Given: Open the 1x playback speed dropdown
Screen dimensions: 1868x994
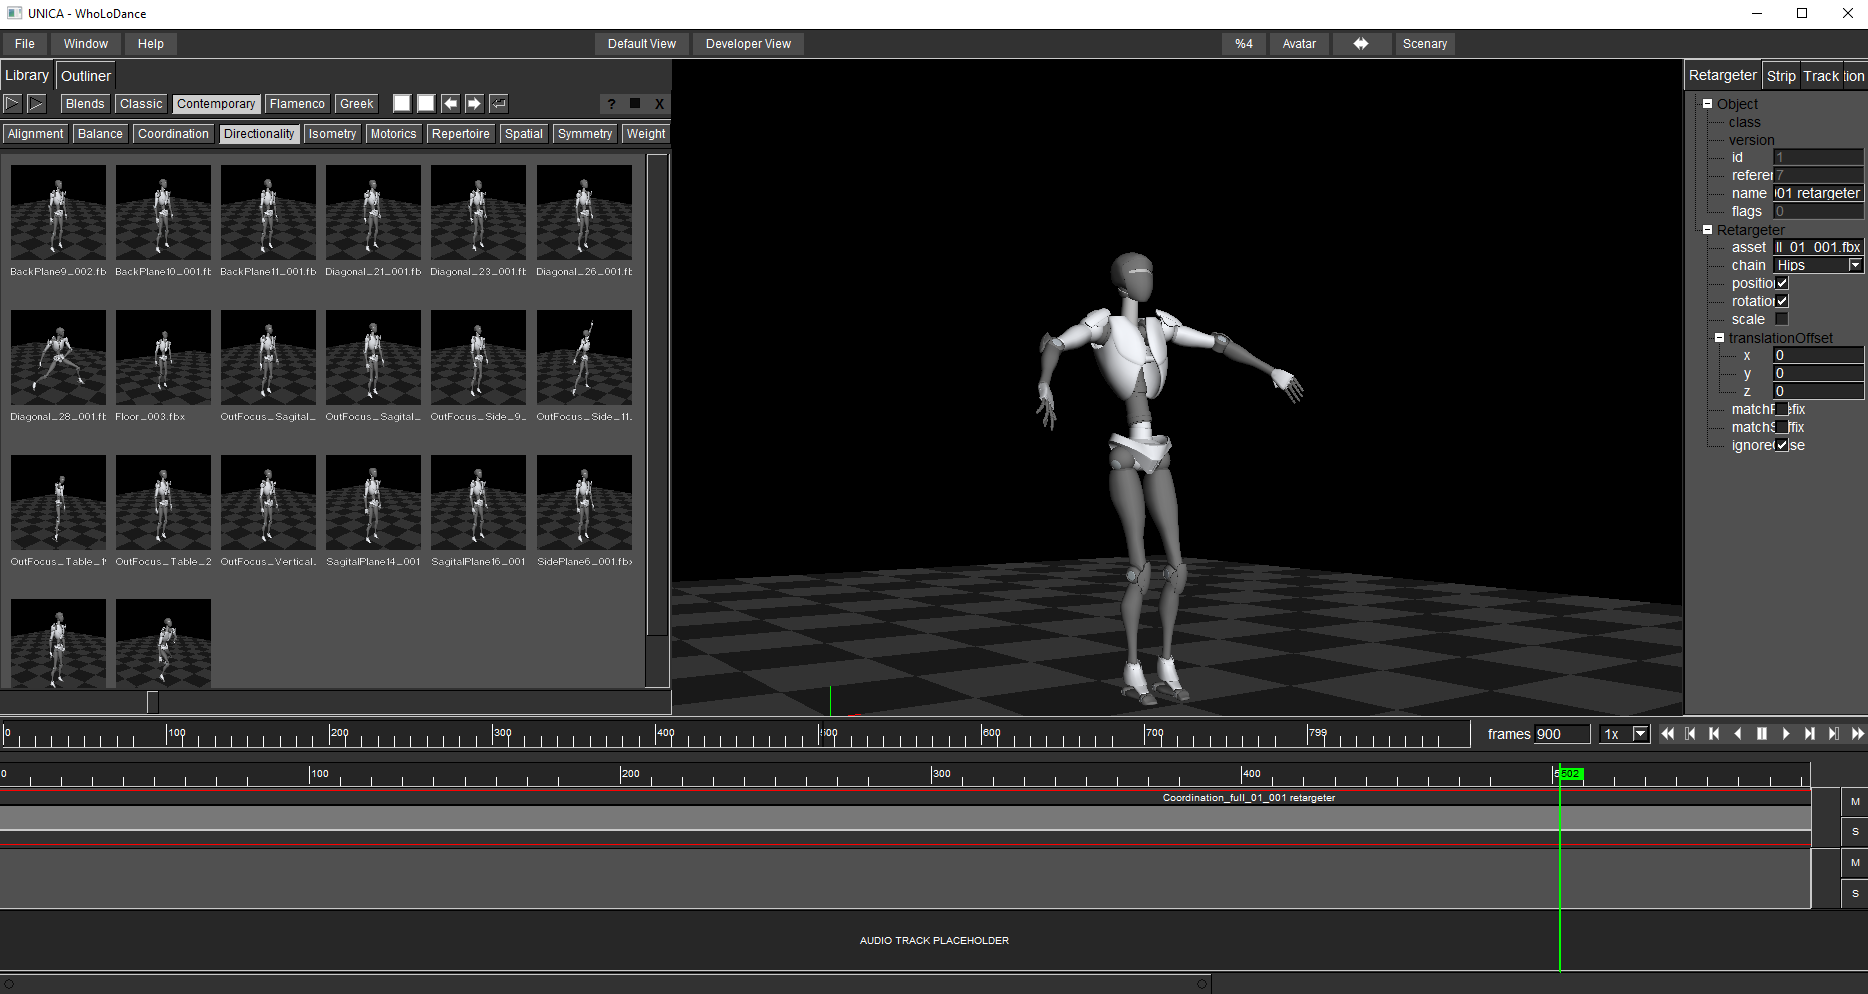Looking at the screenshot, I should [1640, 734].
